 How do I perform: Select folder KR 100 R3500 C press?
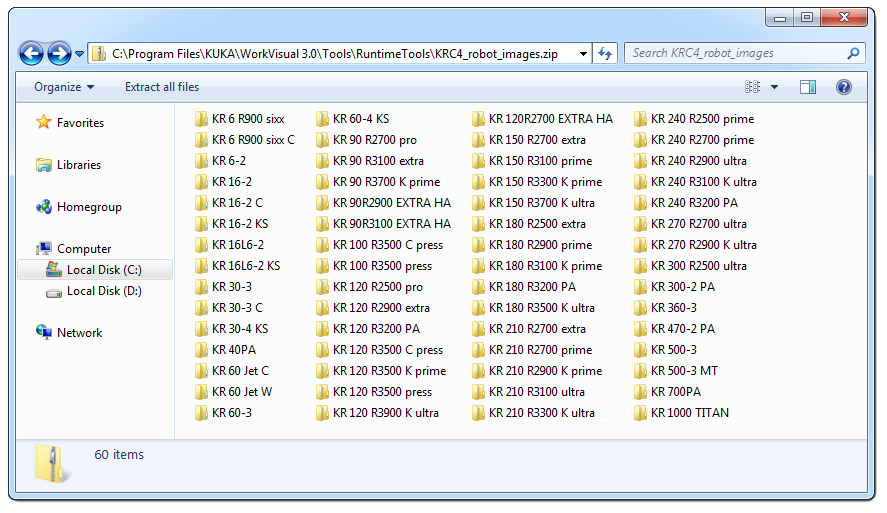[x=380, y=245]
